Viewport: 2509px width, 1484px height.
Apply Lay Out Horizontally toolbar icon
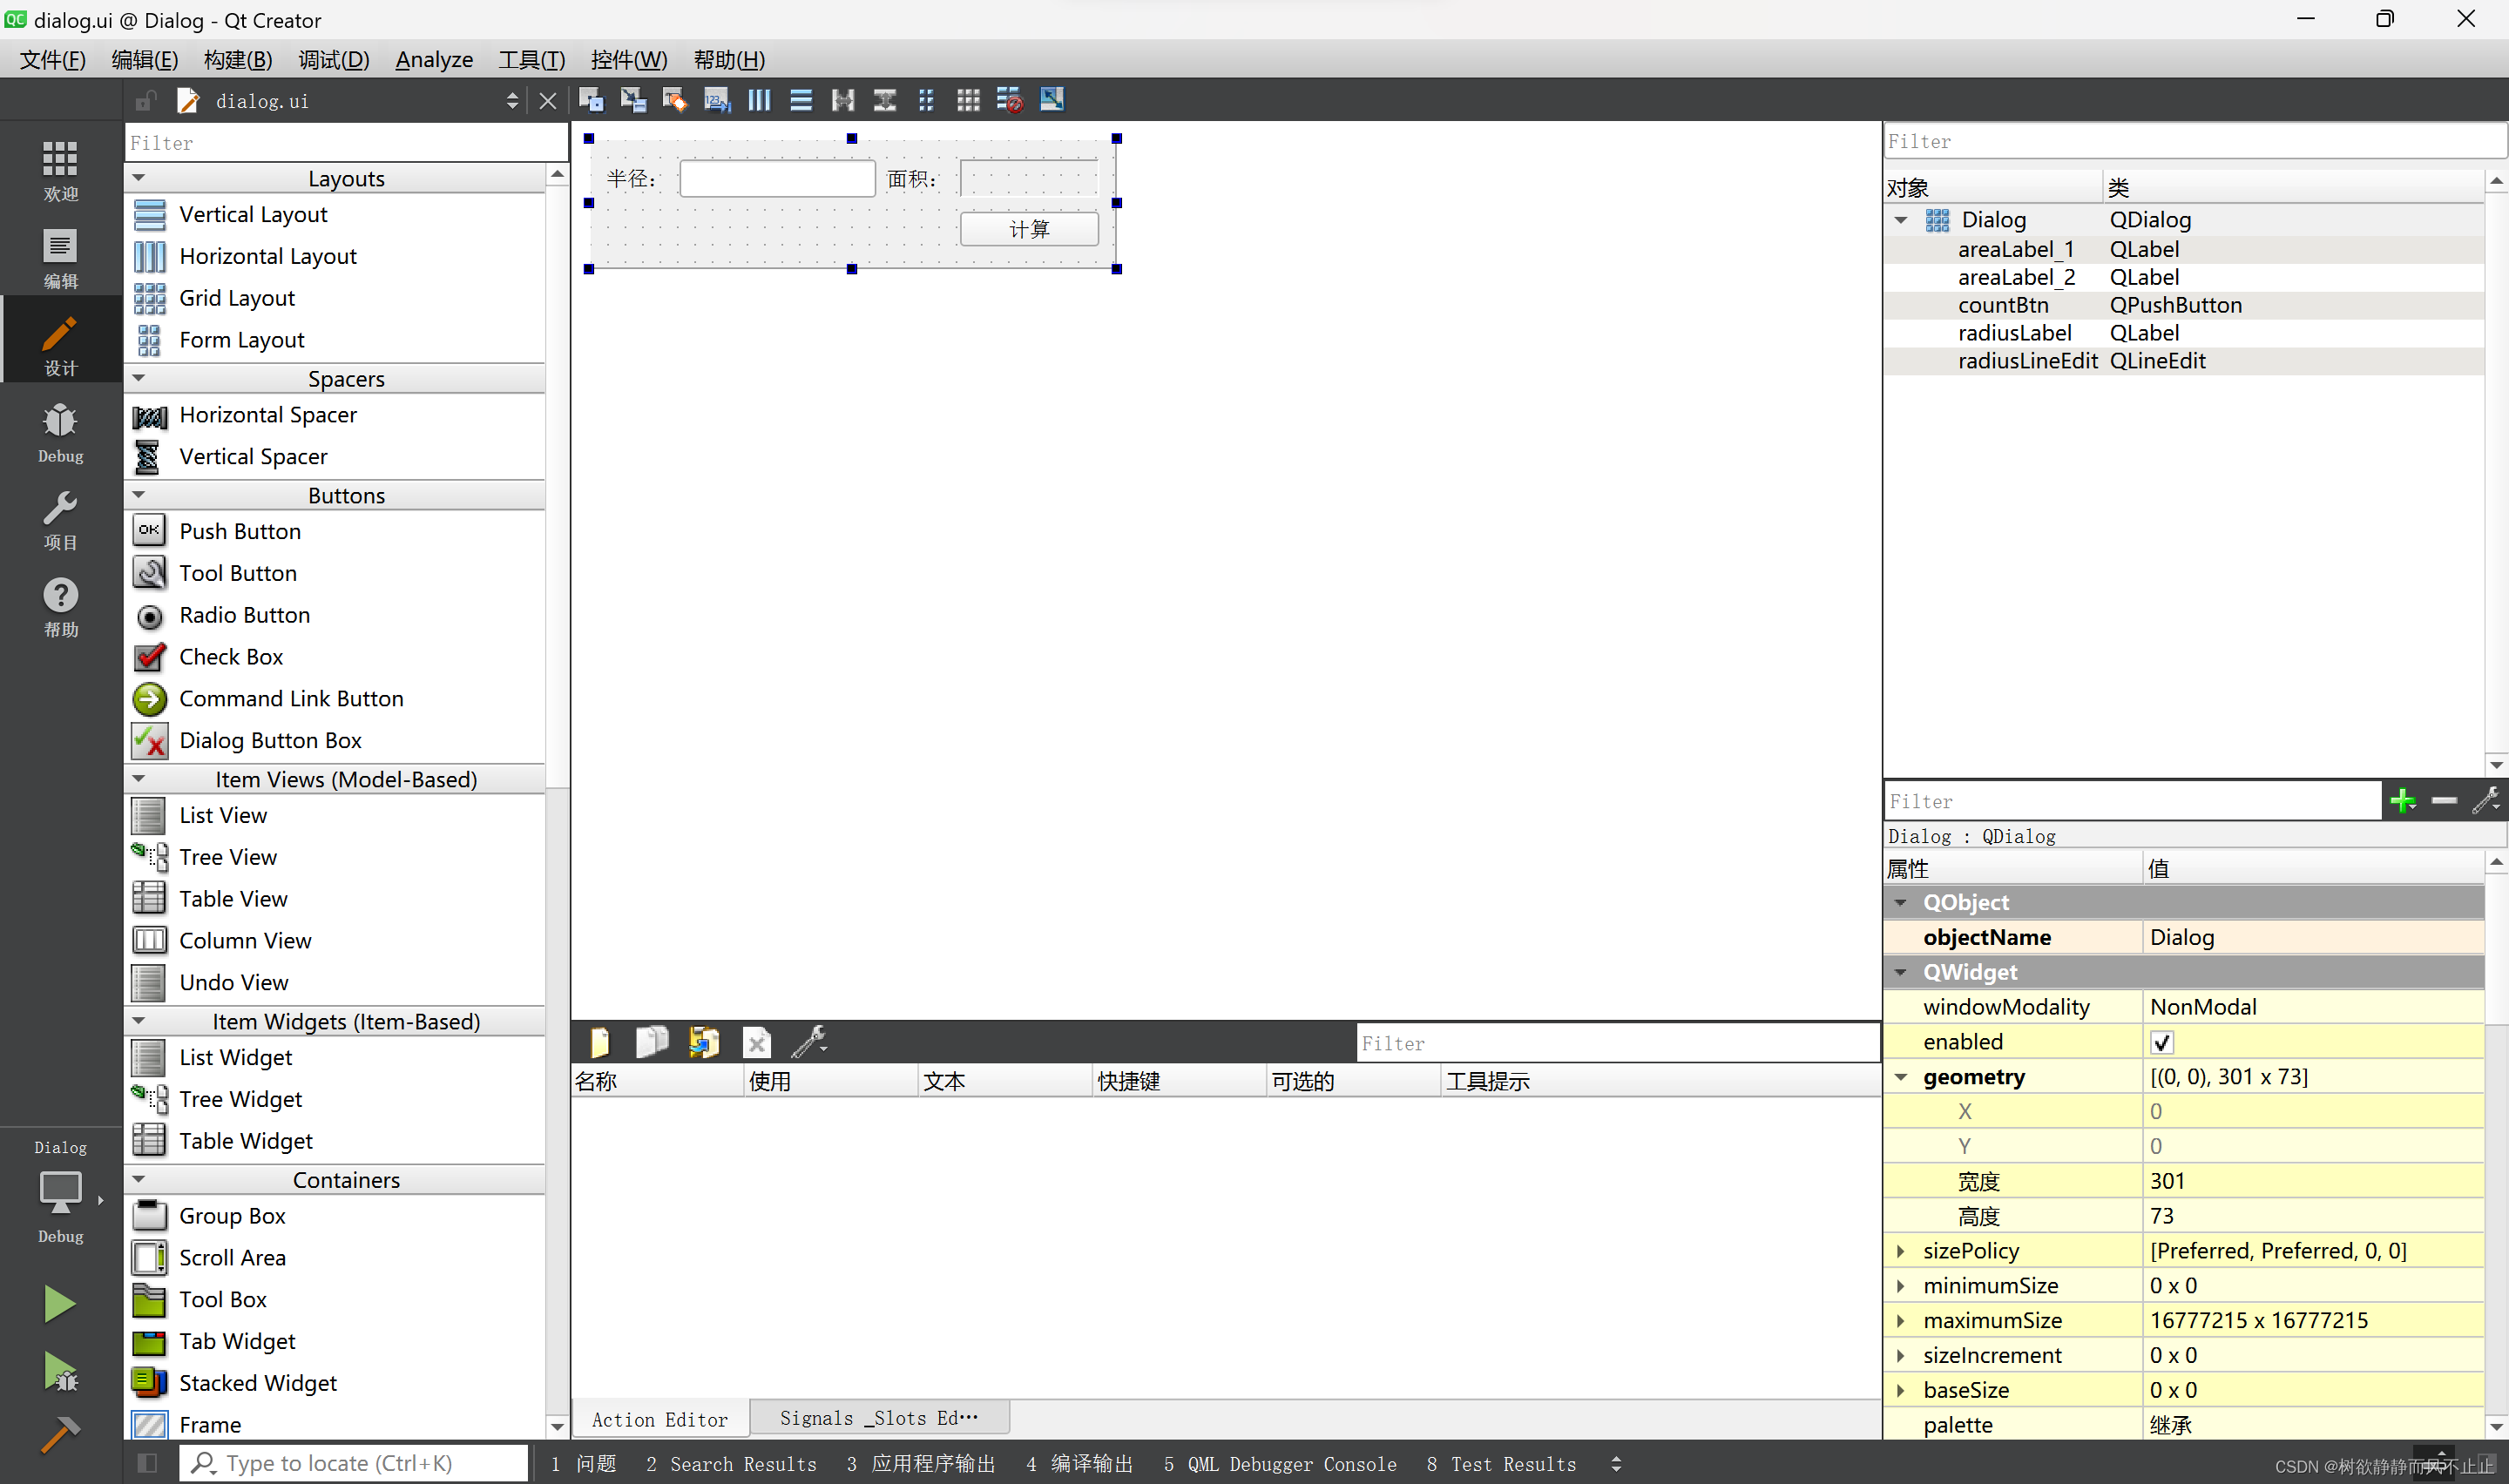[759, 100]
